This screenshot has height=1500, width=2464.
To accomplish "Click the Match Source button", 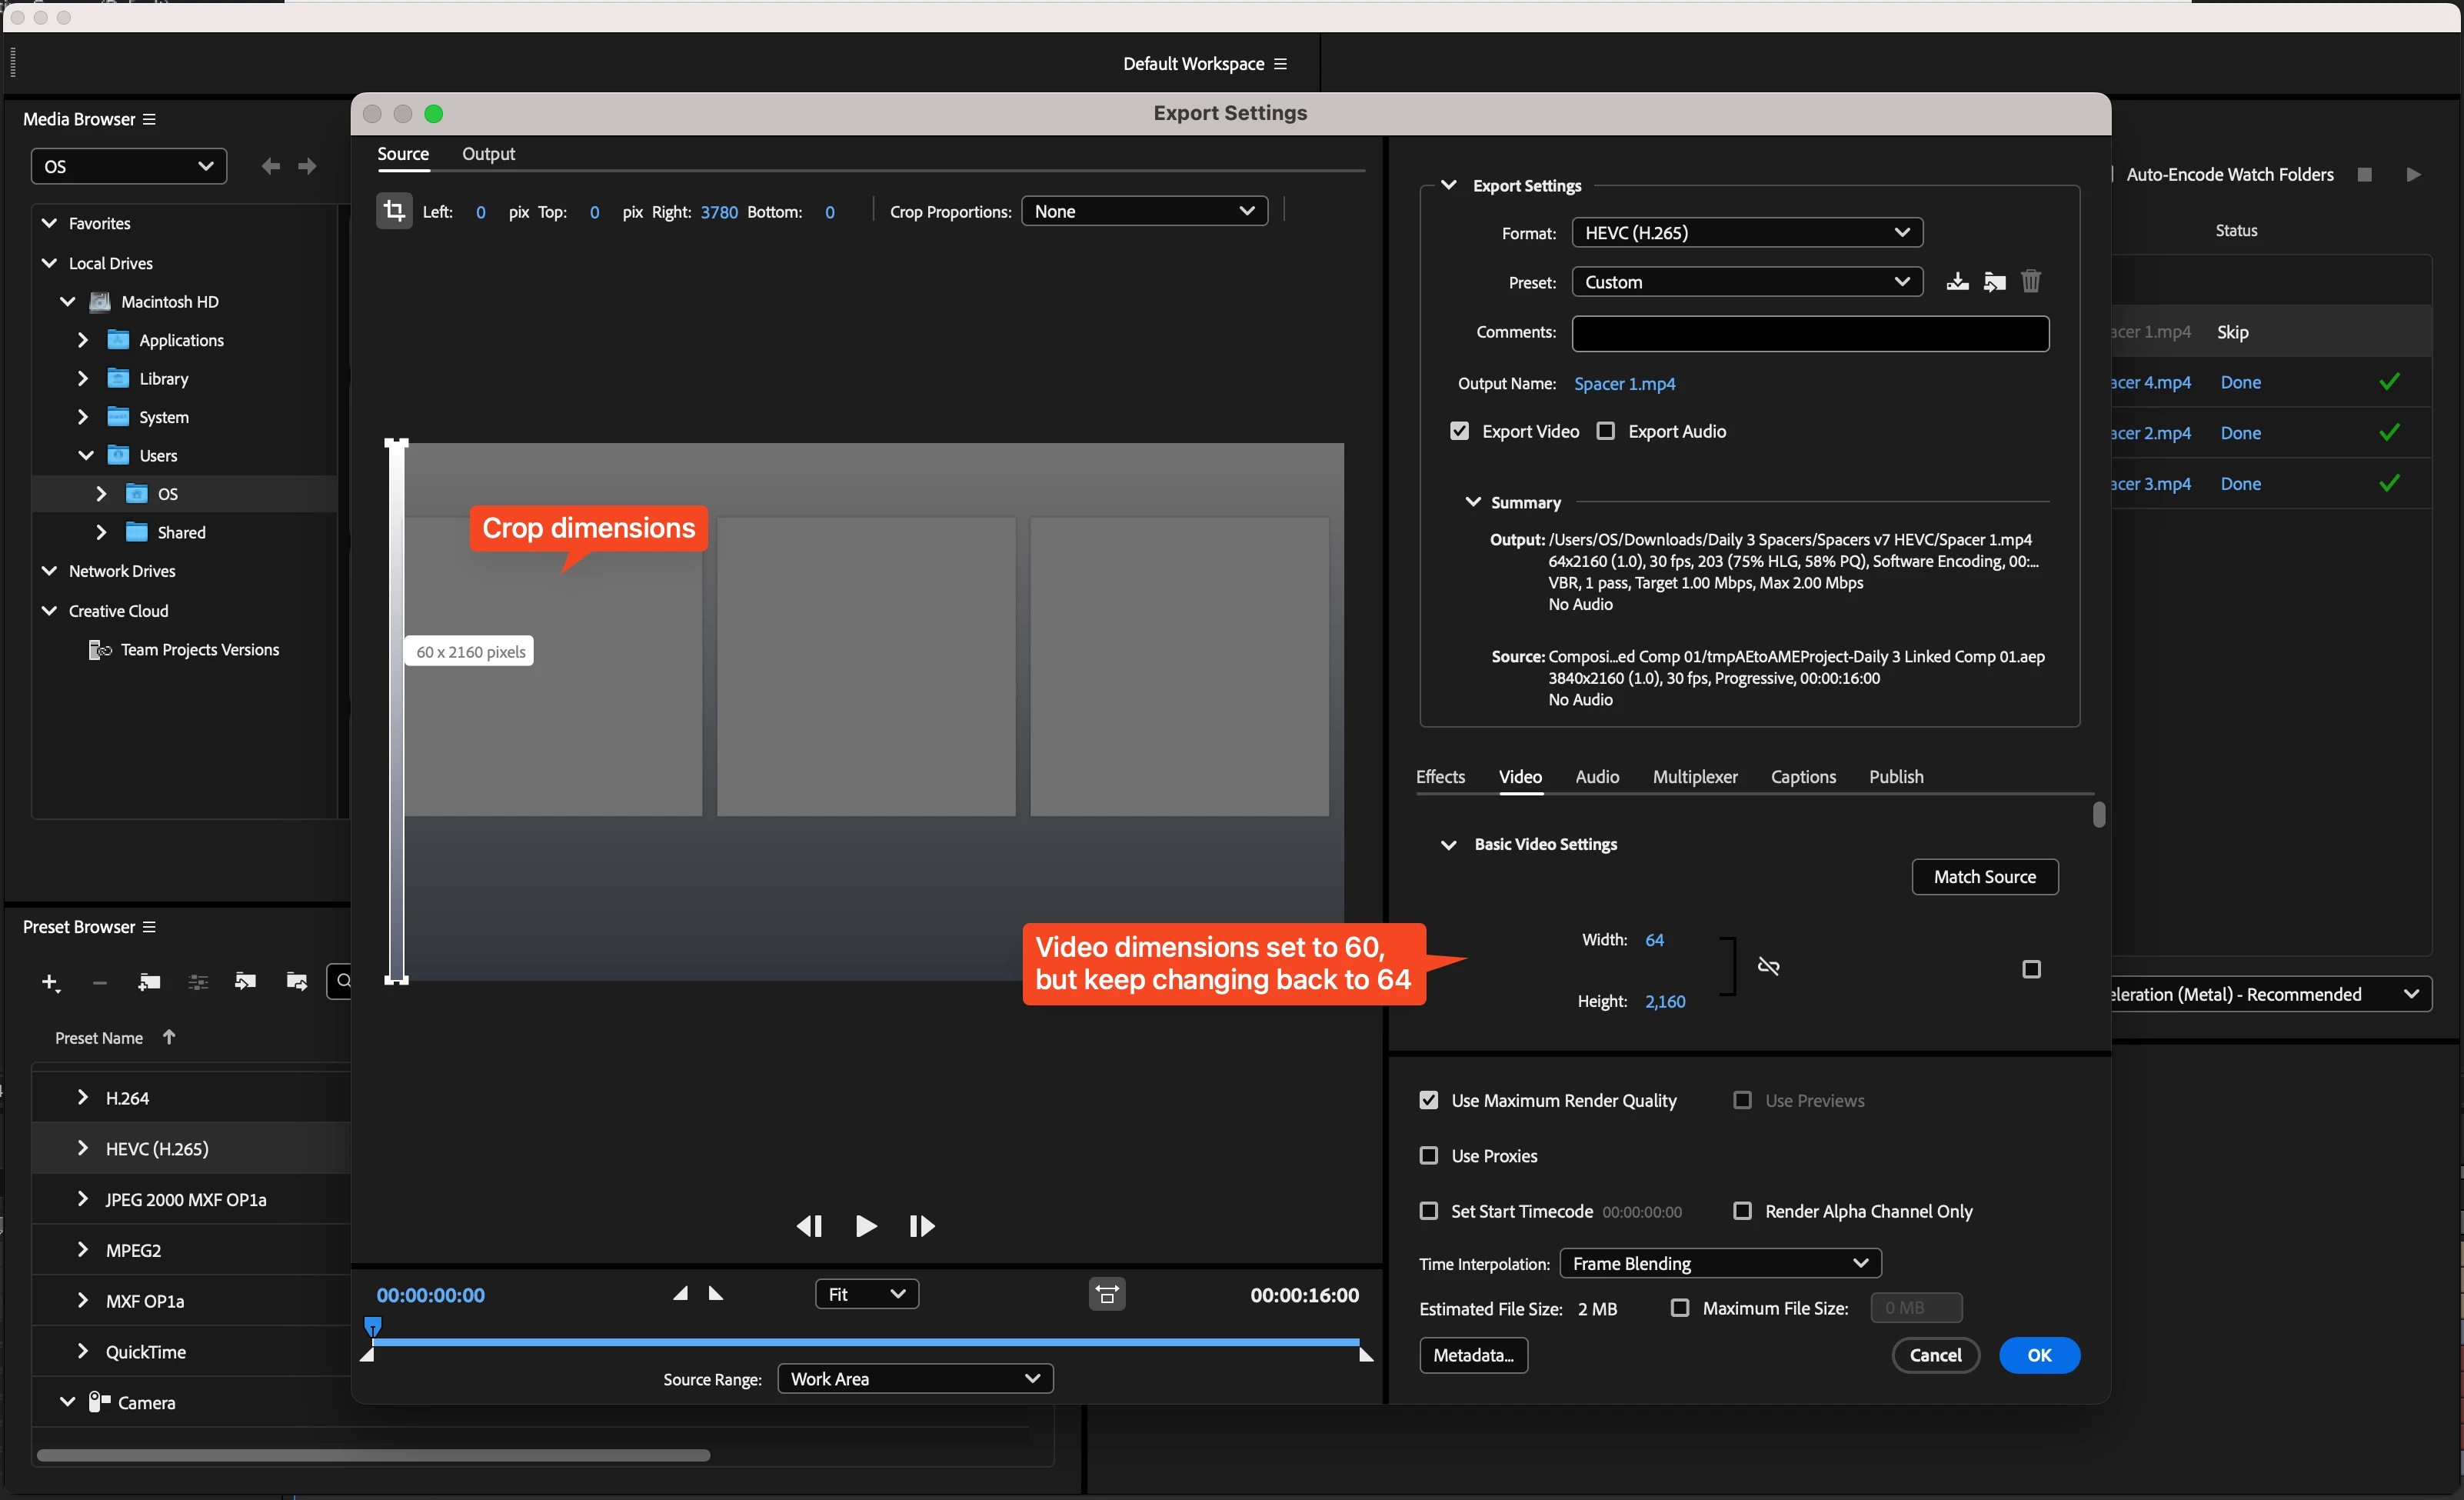I will (1984, 877).
